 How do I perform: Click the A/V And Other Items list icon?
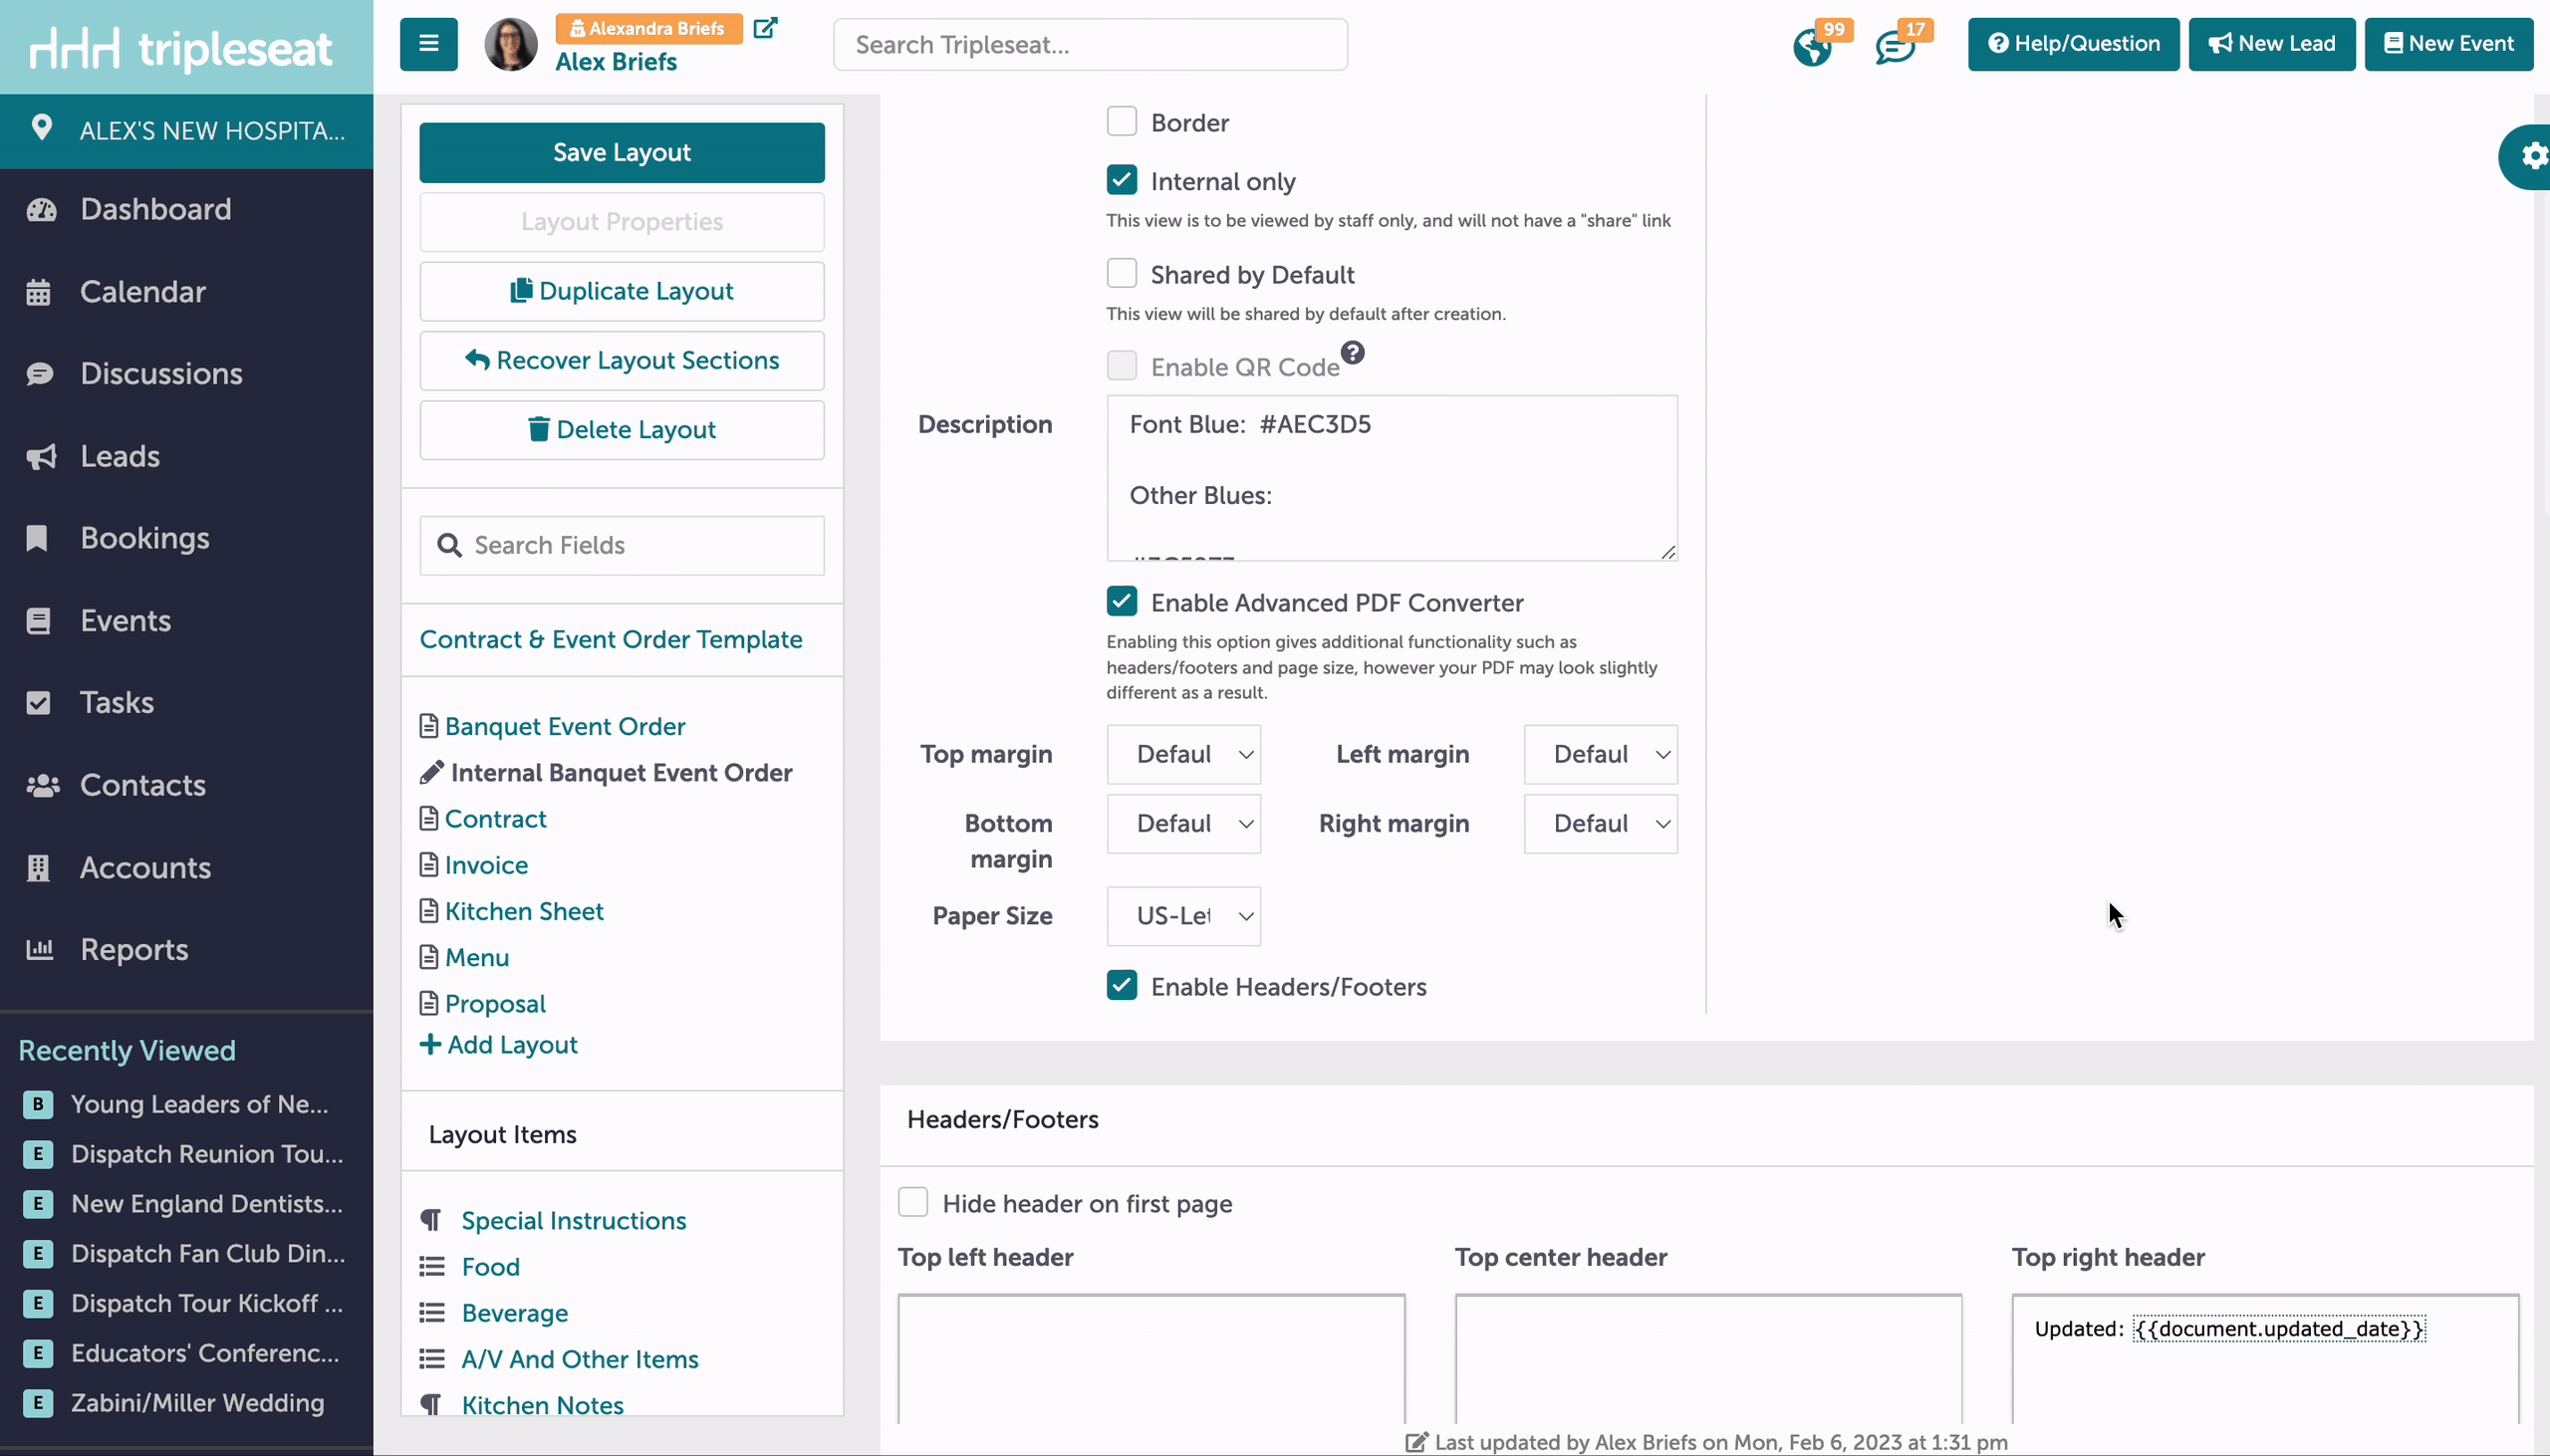click(431, 1359)
